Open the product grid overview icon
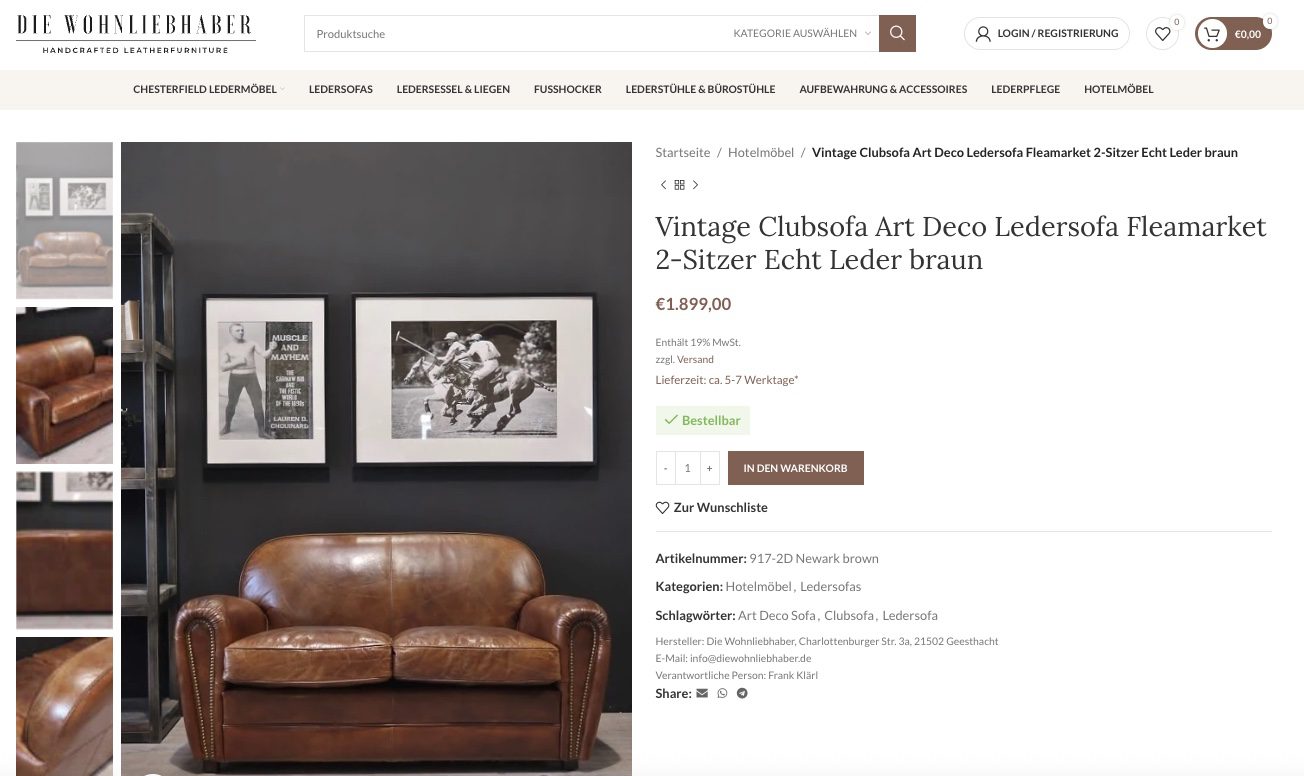 679,185
